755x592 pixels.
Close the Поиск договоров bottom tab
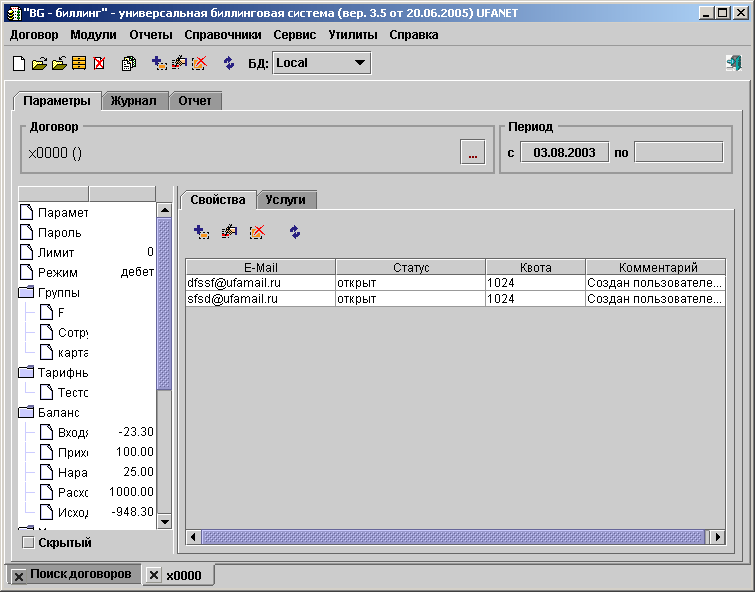click(x=19, y=576)
